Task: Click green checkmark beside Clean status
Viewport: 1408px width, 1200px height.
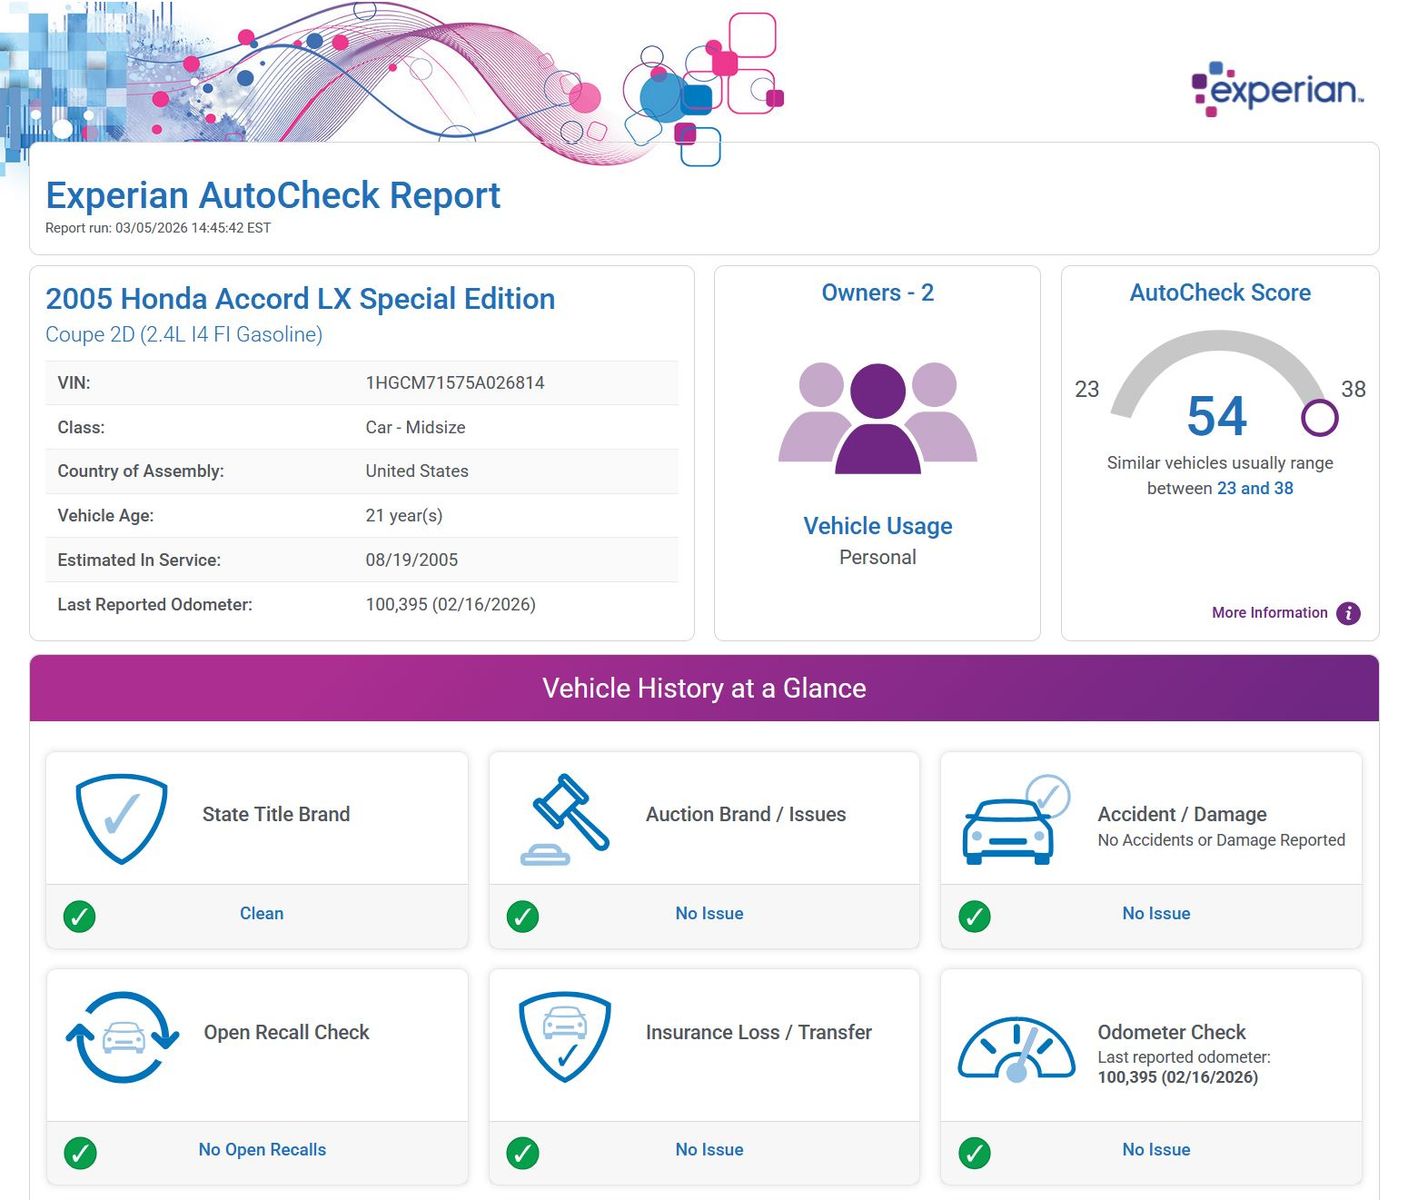Action: pyautogui.click(x=80, y=915)
